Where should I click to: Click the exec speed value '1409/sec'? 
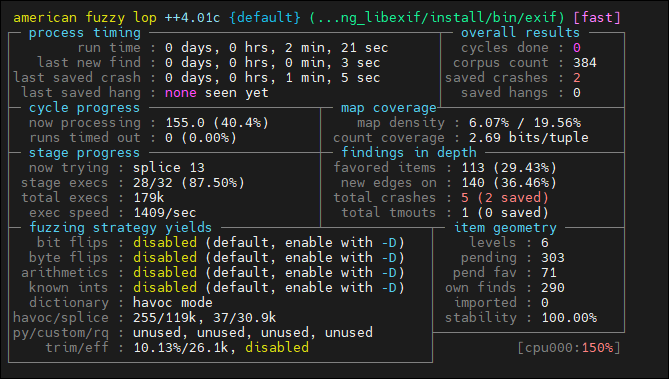point(165,213)
